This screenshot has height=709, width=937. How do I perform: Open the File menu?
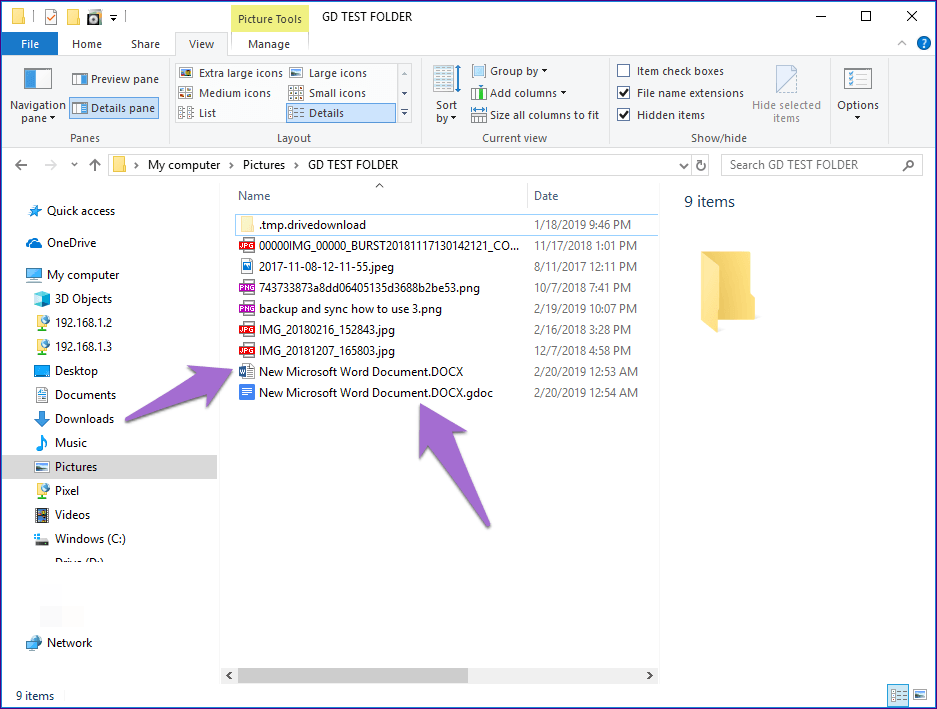(29, 44)
